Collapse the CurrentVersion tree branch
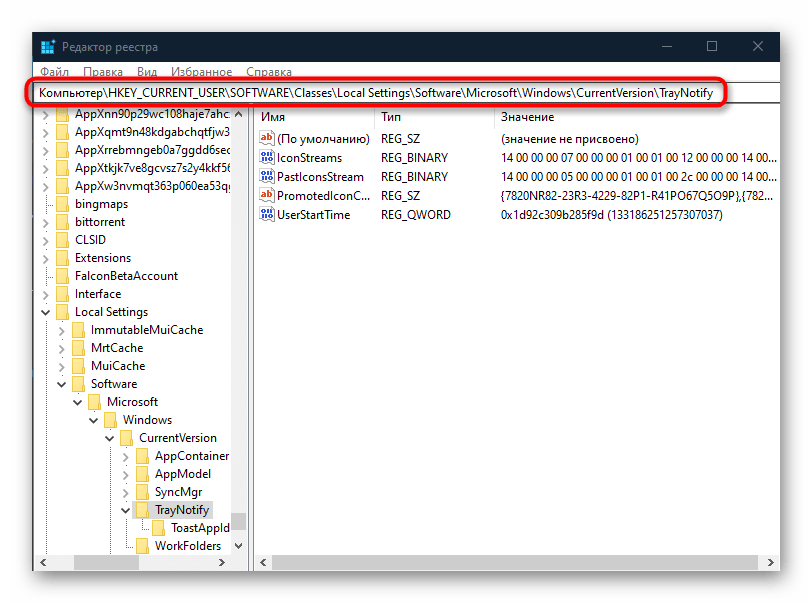This screenshot has width=812, height=603. [x=109, y=438]
